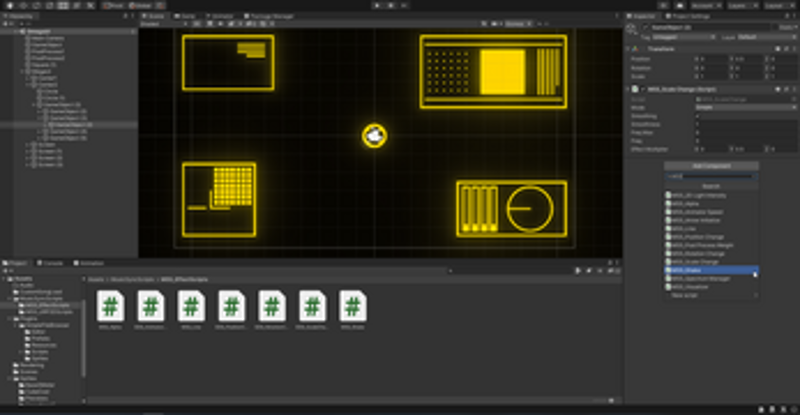Image resolution: width=800 pixels, height=415 pixels.
Task: Click the Transform component icon
Action: (x=635, y=49)
